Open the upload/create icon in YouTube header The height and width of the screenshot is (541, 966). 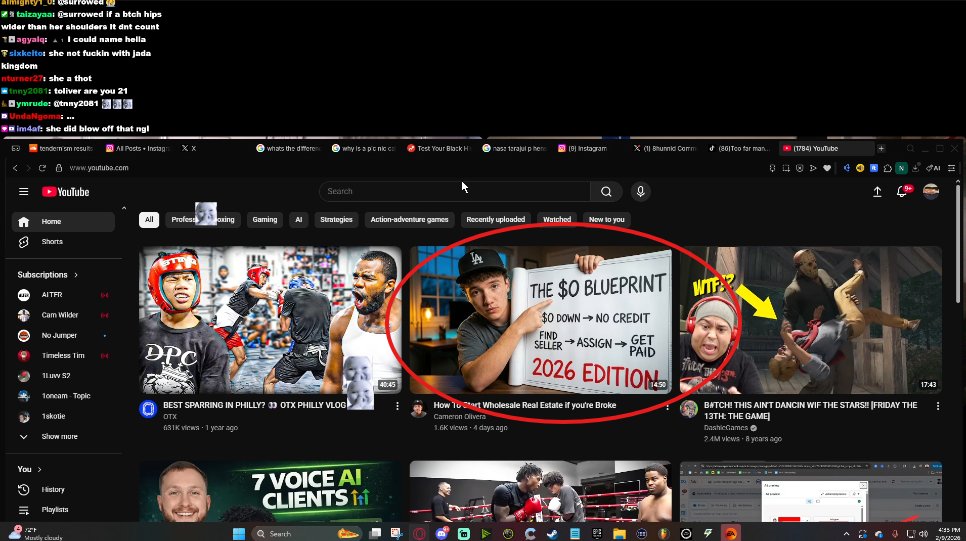877,192
